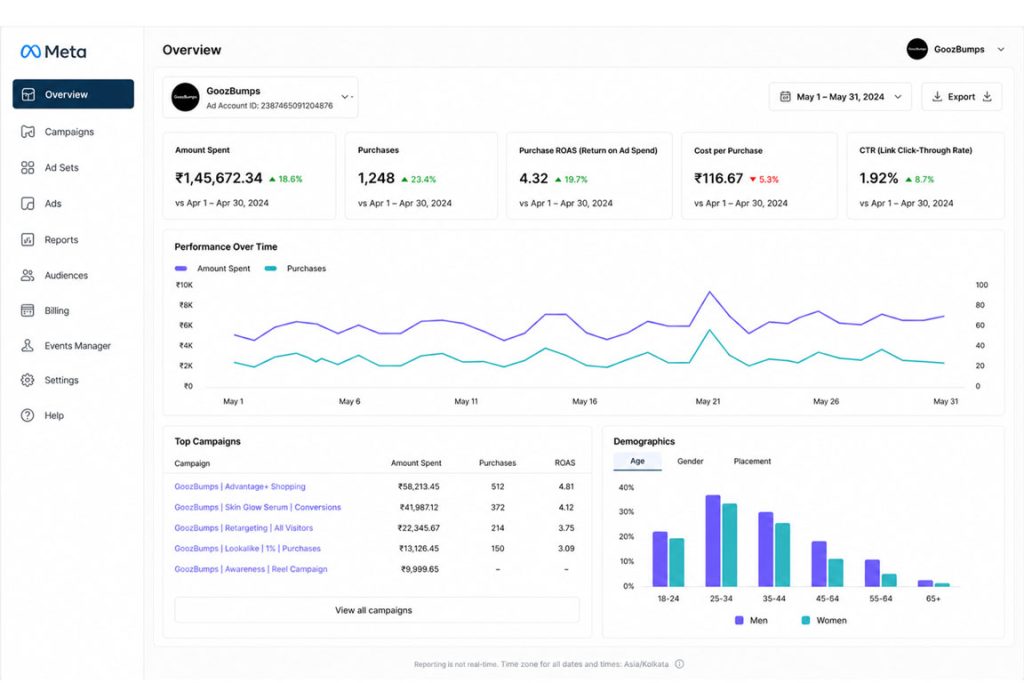
Task: Toggle the Men legend in Demographics
Action: (x=751, y=620)
